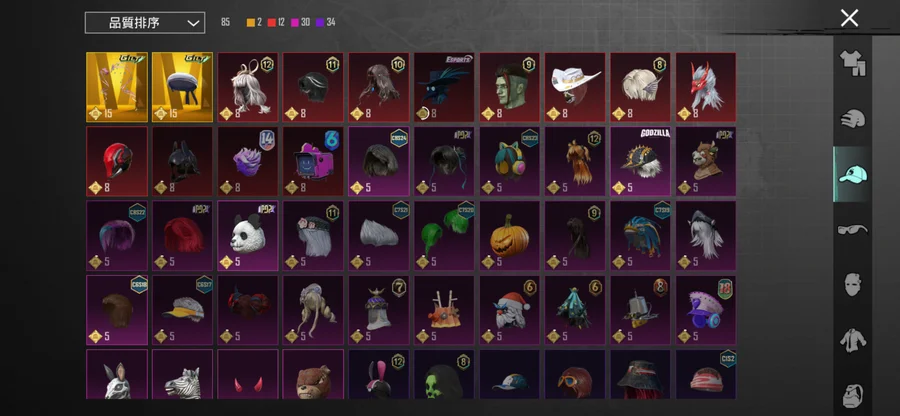Choose the Godzilla spiked cap item
The height and width of the screenshot is (416, 900).
point(641,161)
